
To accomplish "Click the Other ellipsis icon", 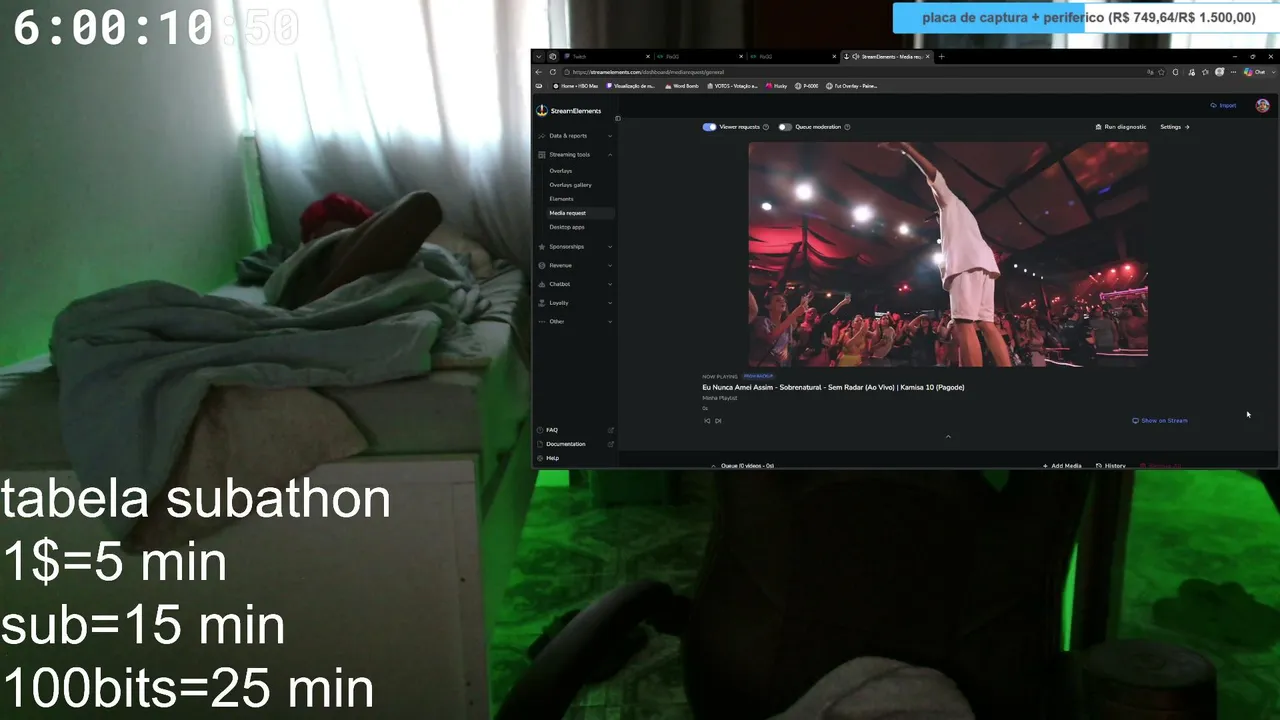I will coord(542,322).
